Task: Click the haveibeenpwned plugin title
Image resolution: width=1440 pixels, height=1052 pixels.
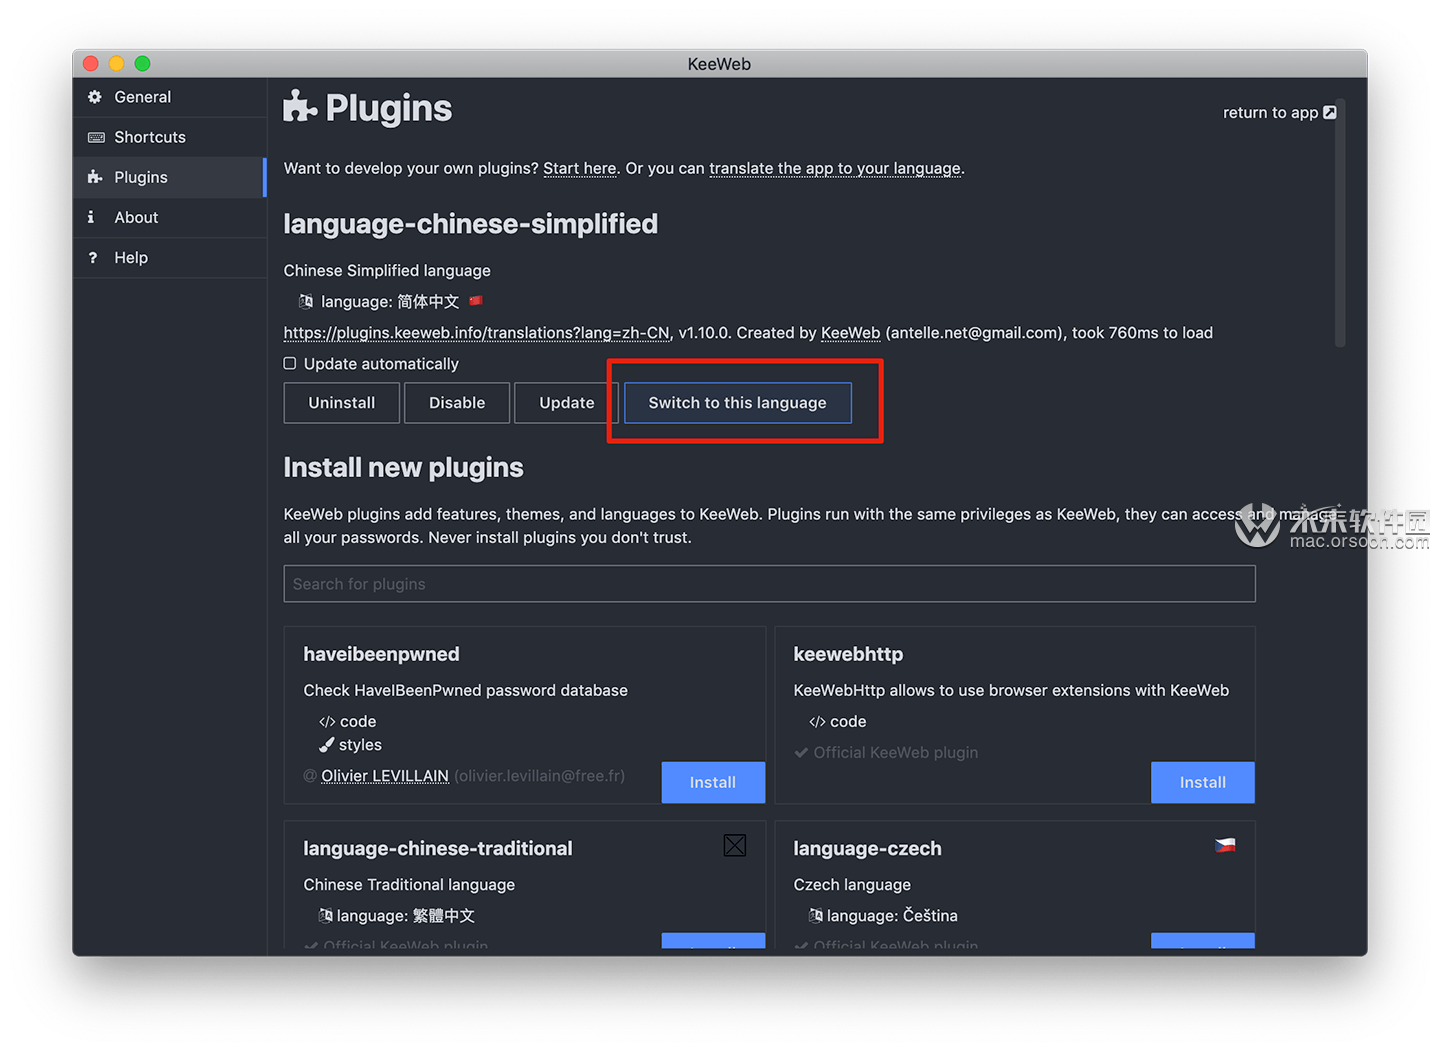Action: (382, 654)
